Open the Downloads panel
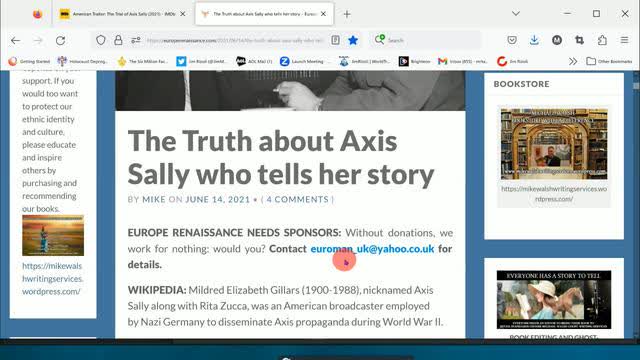This screenshot has height=360, width=640. pyautogui.click(x=534, y=40)
